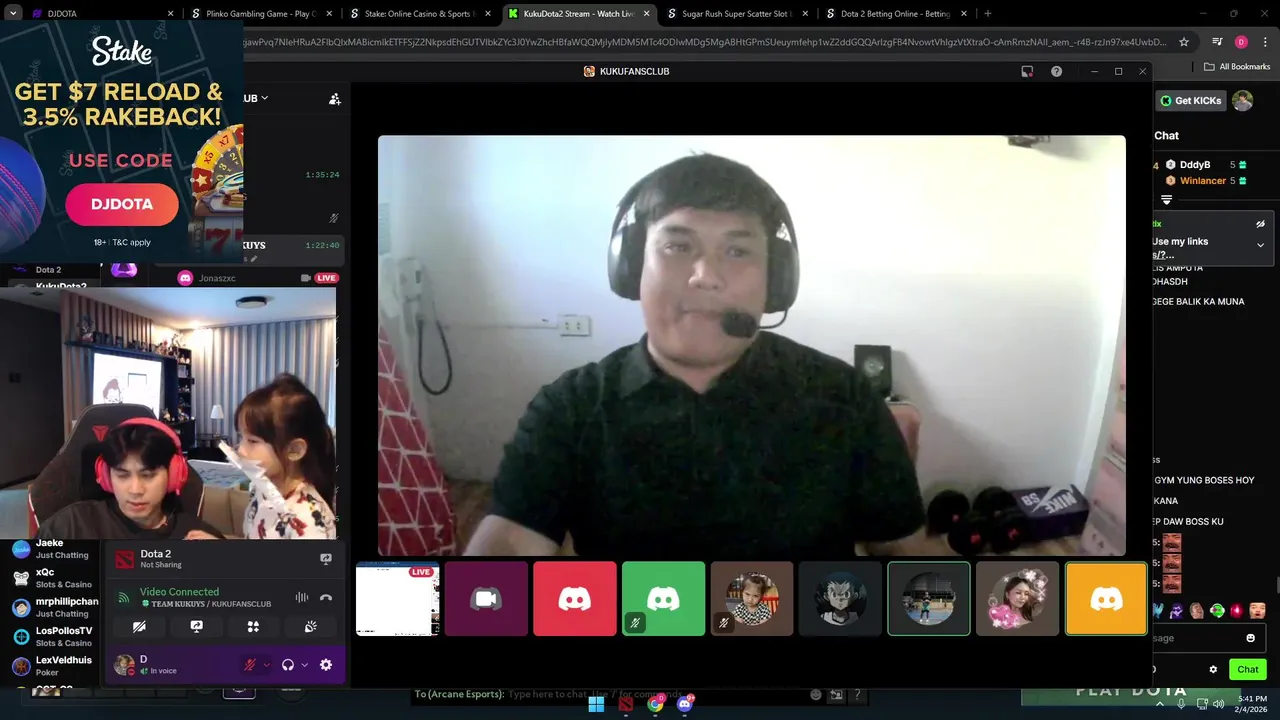Open the Kick user profile avatar
The width and height of the screenshot is (1280, 720).
1242,101
